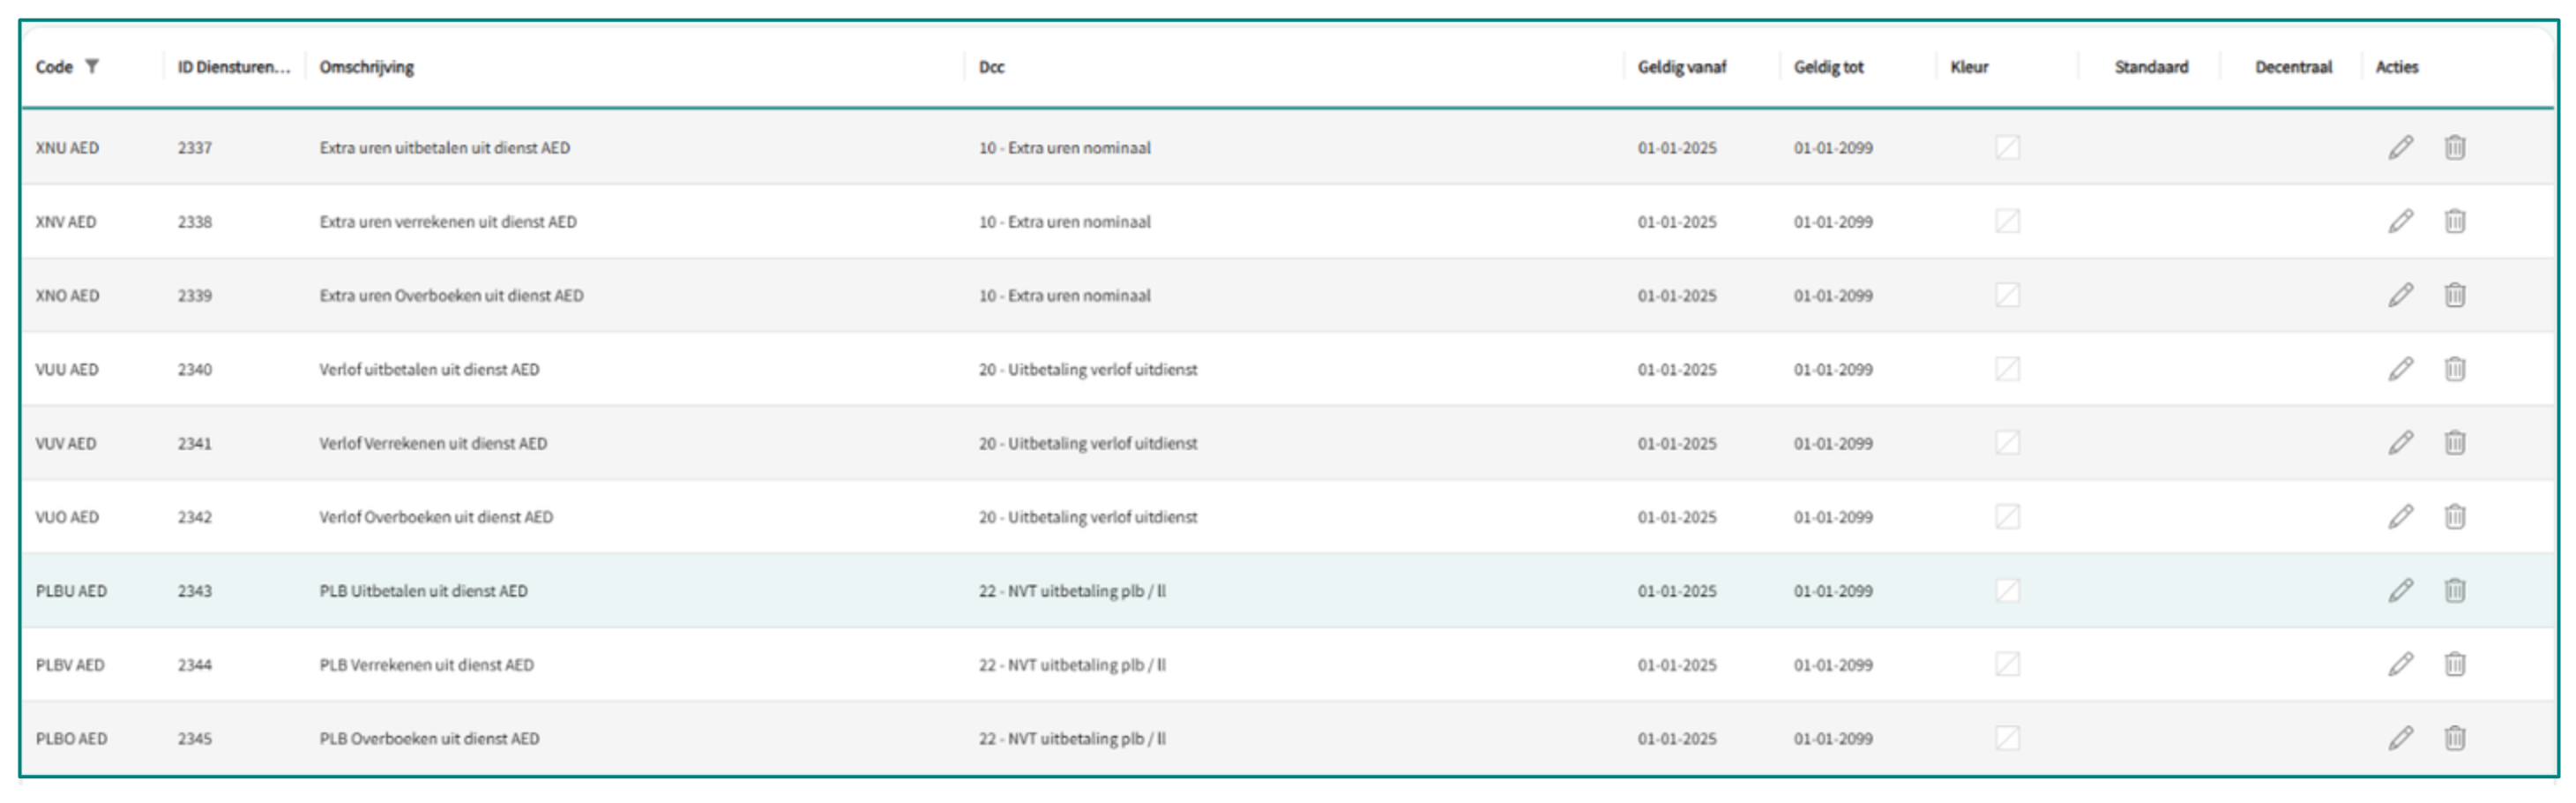Click the Standaard column header
This screenshot has width=2576, height=803.
pyautogui.click(x=2151, y=67)
